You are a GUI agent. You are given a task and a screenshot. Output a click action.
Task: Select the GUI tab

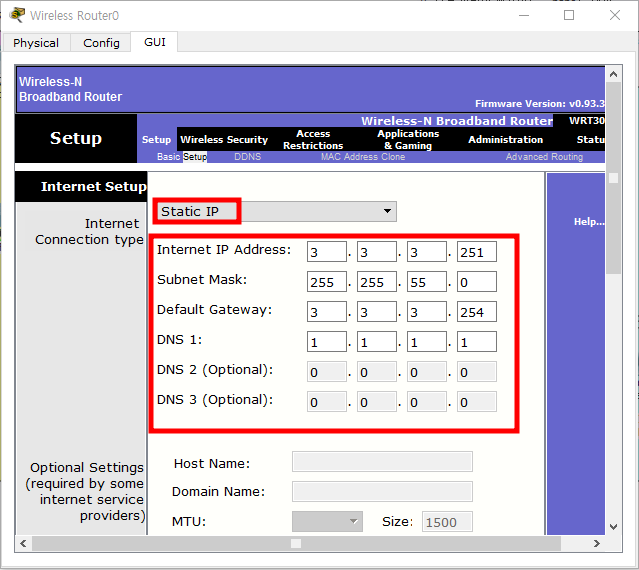154,42
